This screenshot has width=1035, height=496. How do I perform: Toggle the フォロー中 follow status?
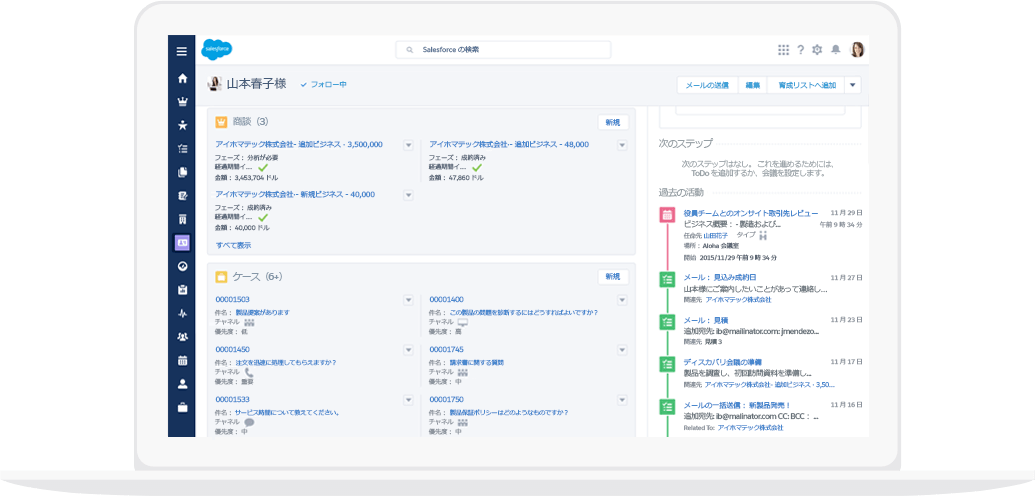point(323,85)
